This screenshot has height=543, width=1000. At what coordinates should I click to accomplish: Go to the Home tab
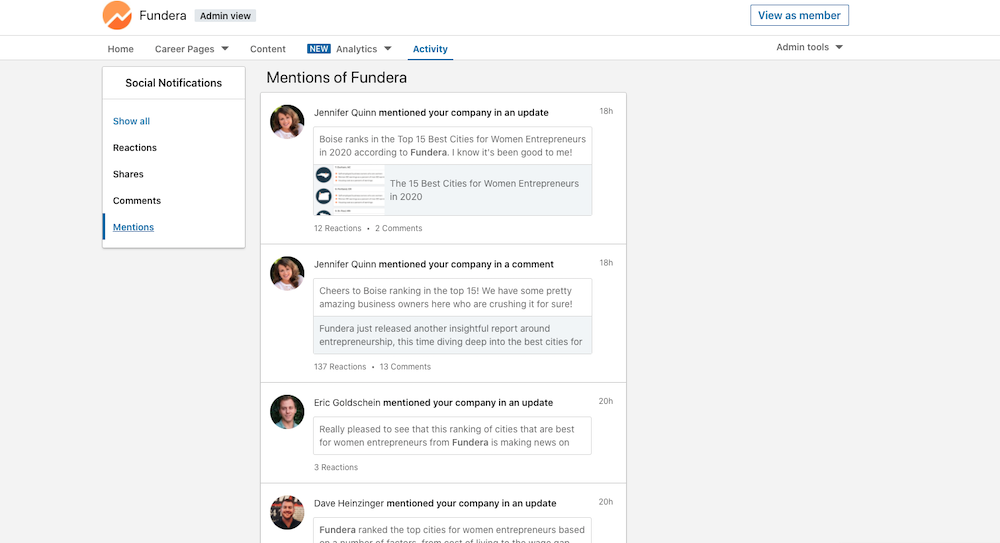(x=121, y=49)
